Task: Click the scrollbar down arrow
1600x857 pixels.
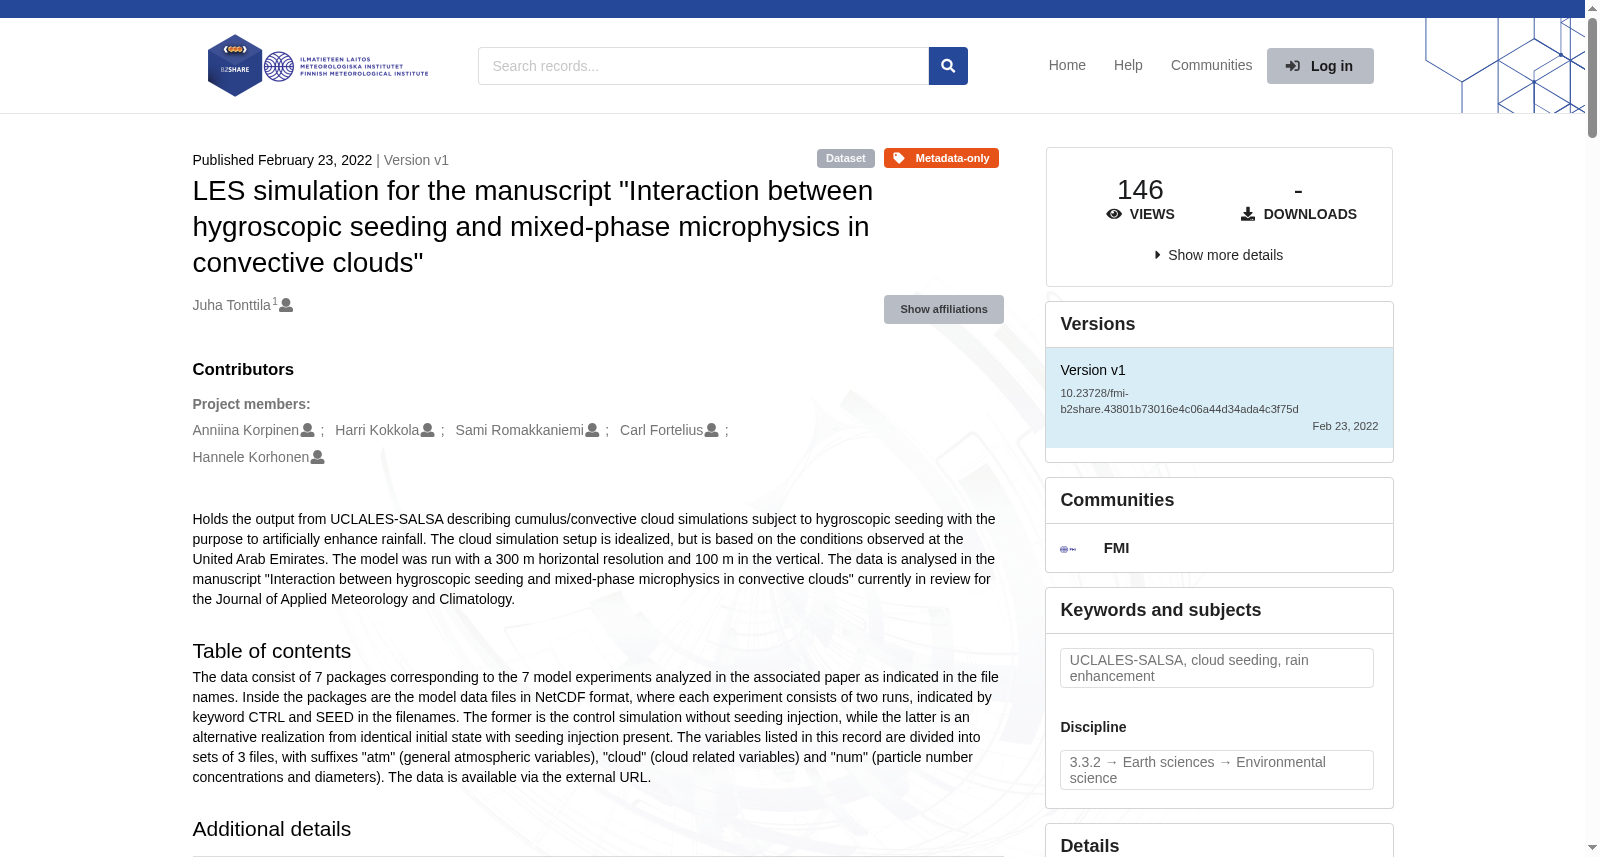Action: coord(1592,848)
